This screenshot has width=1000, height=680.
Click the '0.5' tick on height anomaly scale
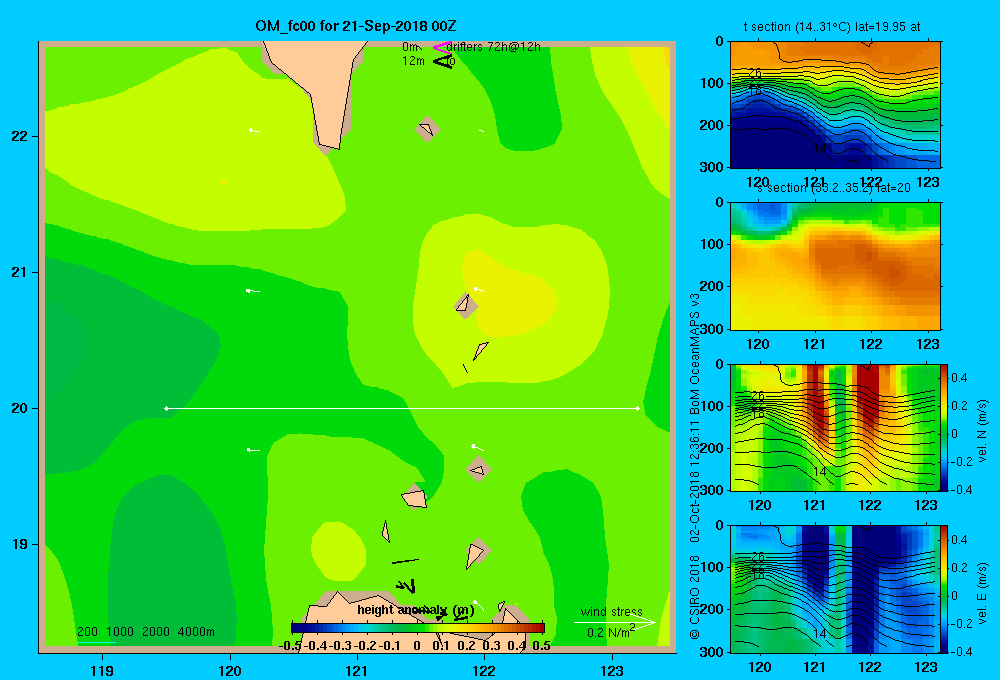[x=541, y=646]
